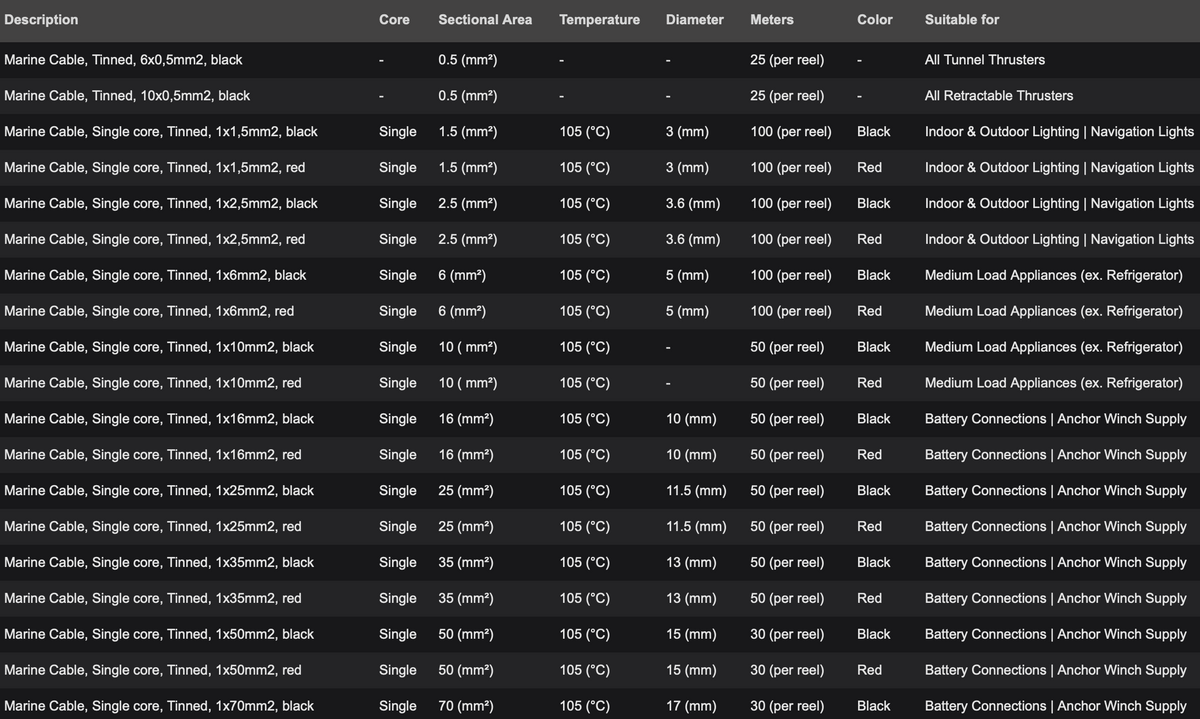Click the Diameter column header

tap(695, 20)
